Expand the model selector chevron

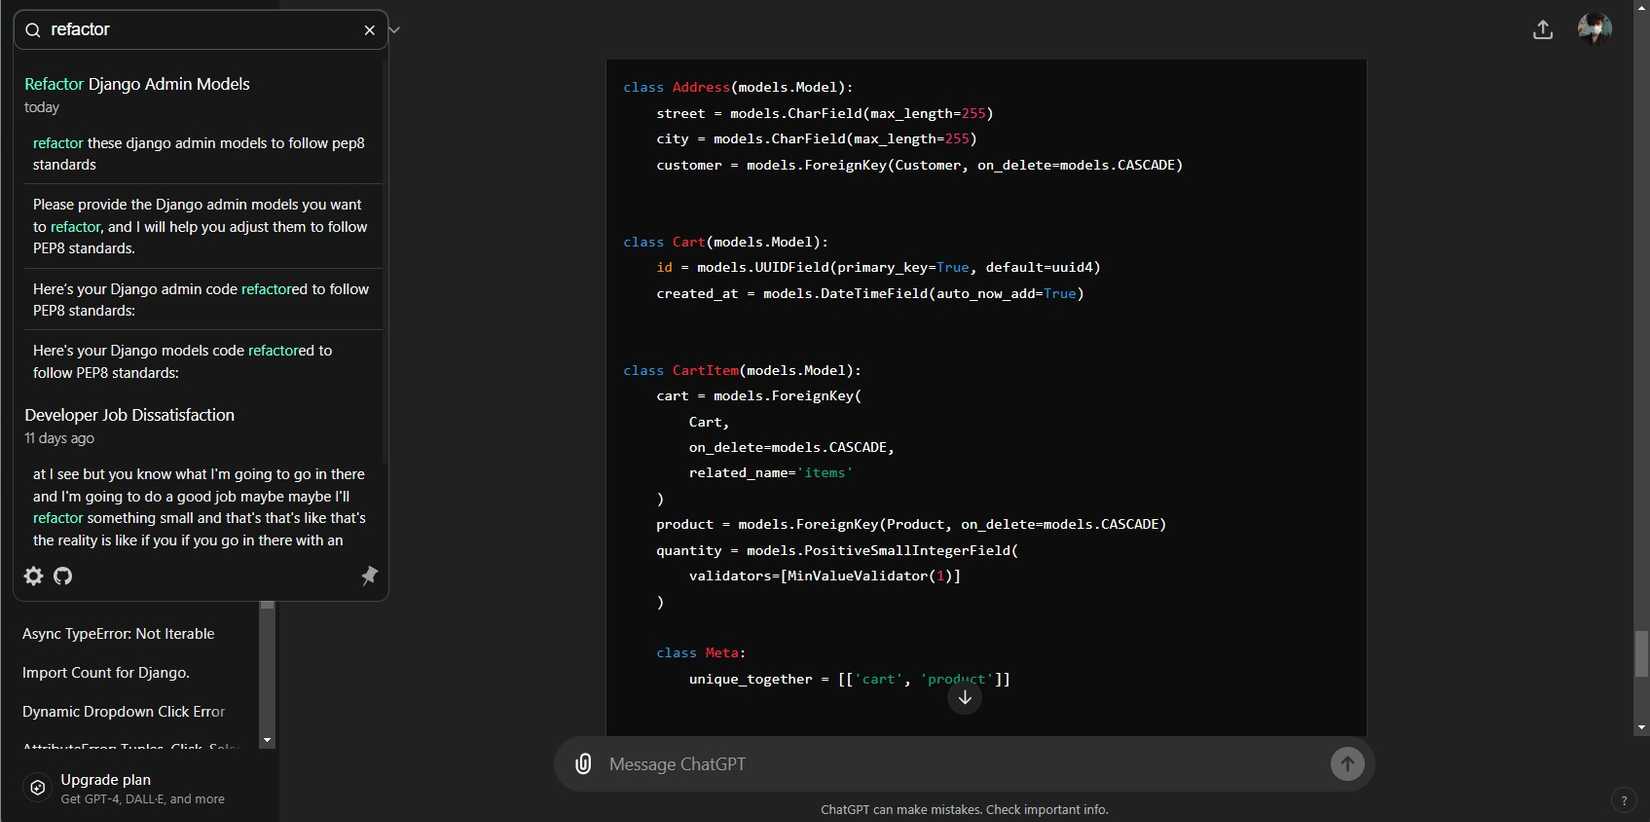coord(395,30)
